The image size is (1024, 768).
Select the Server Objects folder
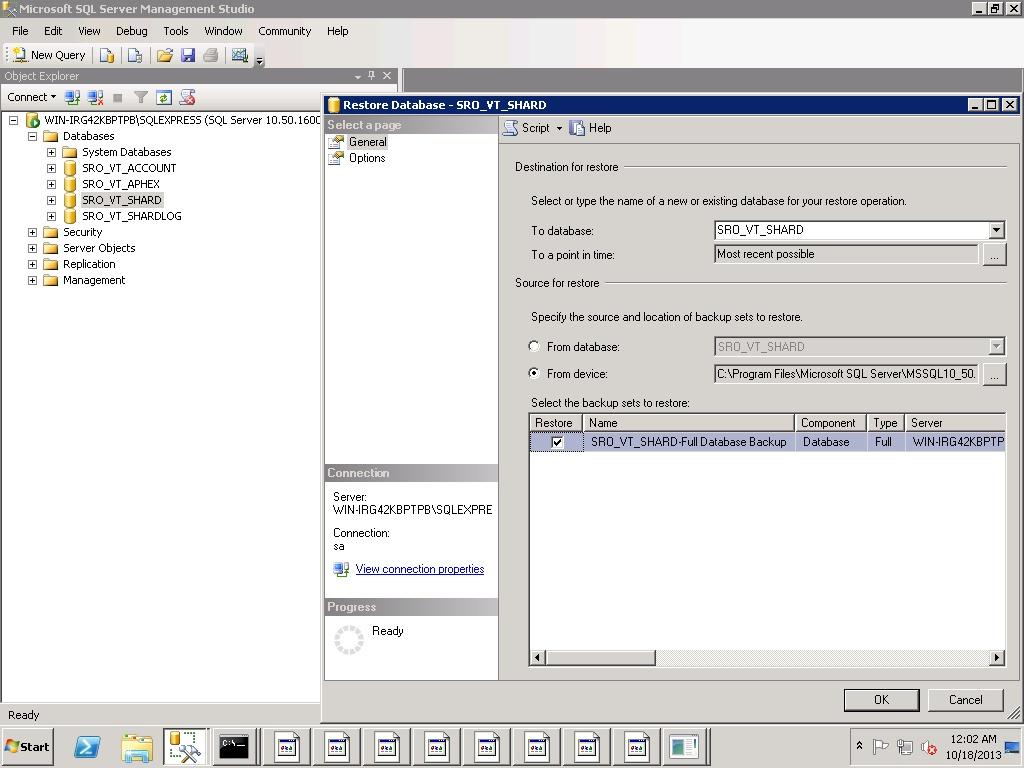pyautogui.click(x=99, y=248)
